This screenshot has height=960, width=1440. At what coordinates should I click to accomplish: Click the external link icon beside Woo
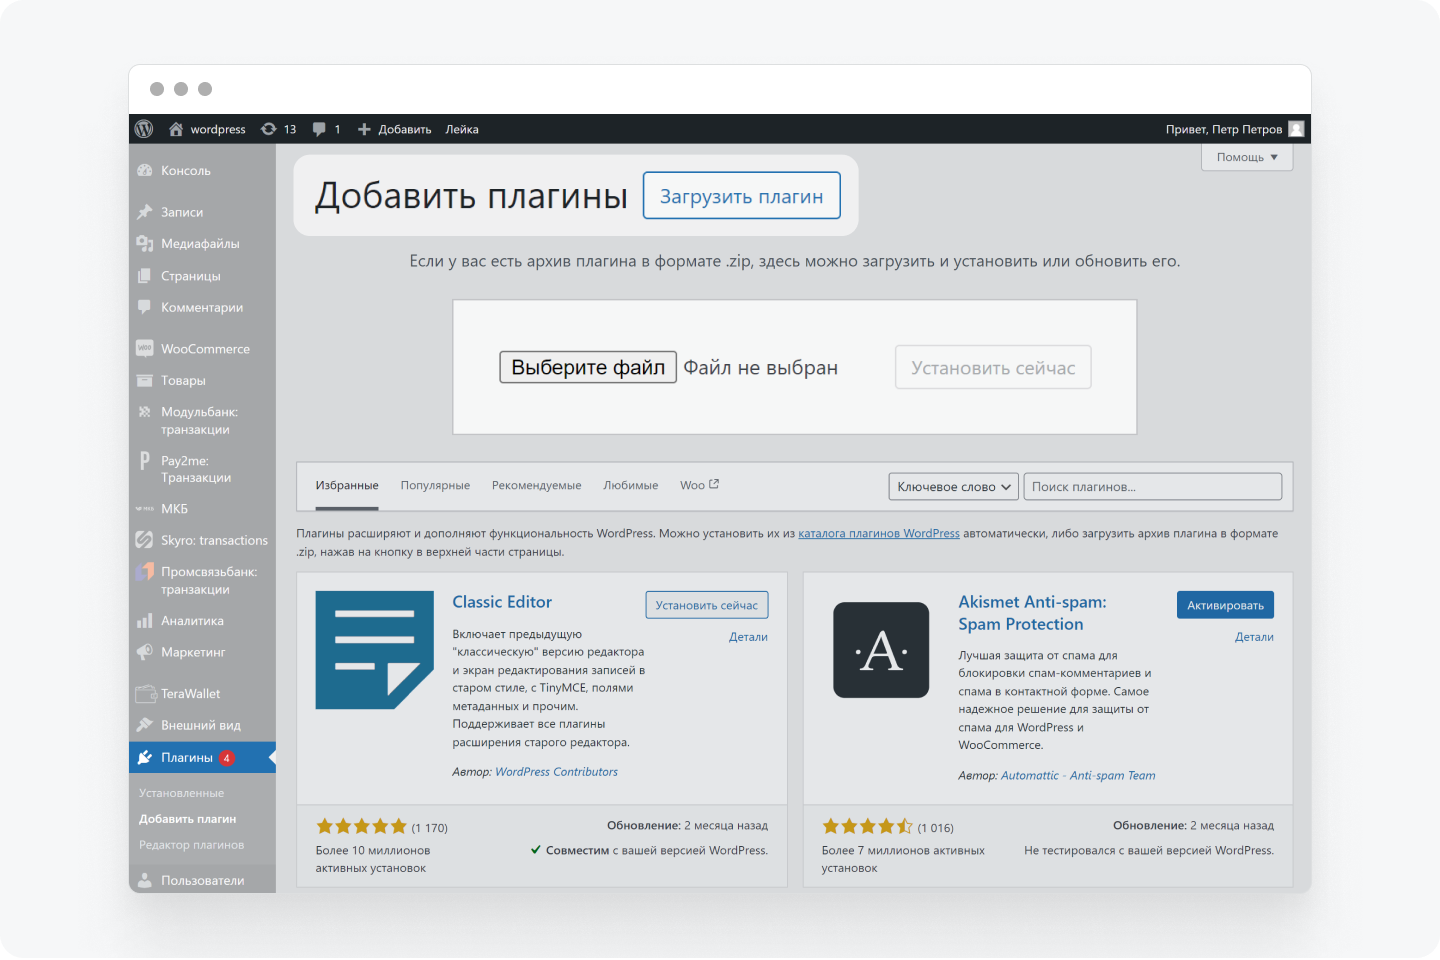(714, 484)
